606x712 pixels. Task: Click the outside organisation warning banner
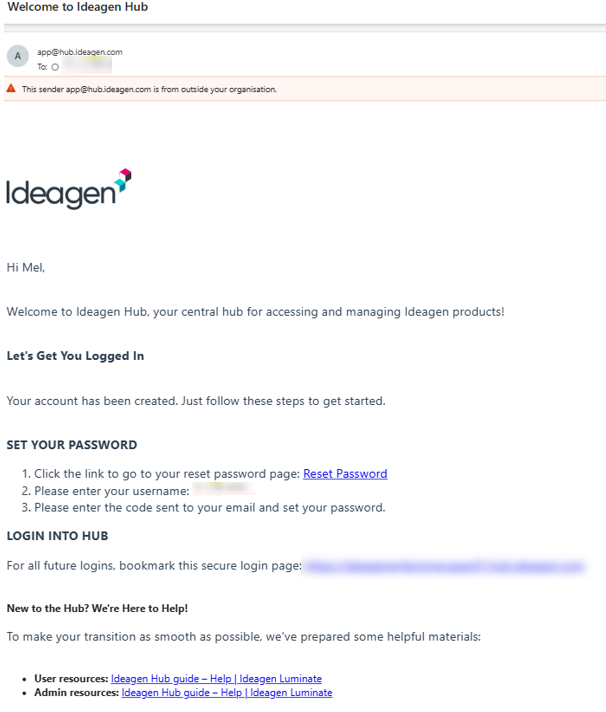click(300, 89)
